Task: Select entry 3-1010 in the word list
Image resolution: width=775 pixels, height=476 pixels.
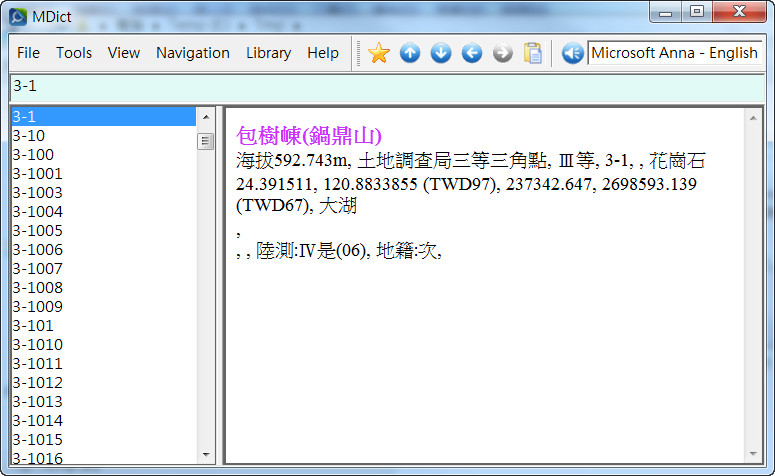Action: coord(38,345)
